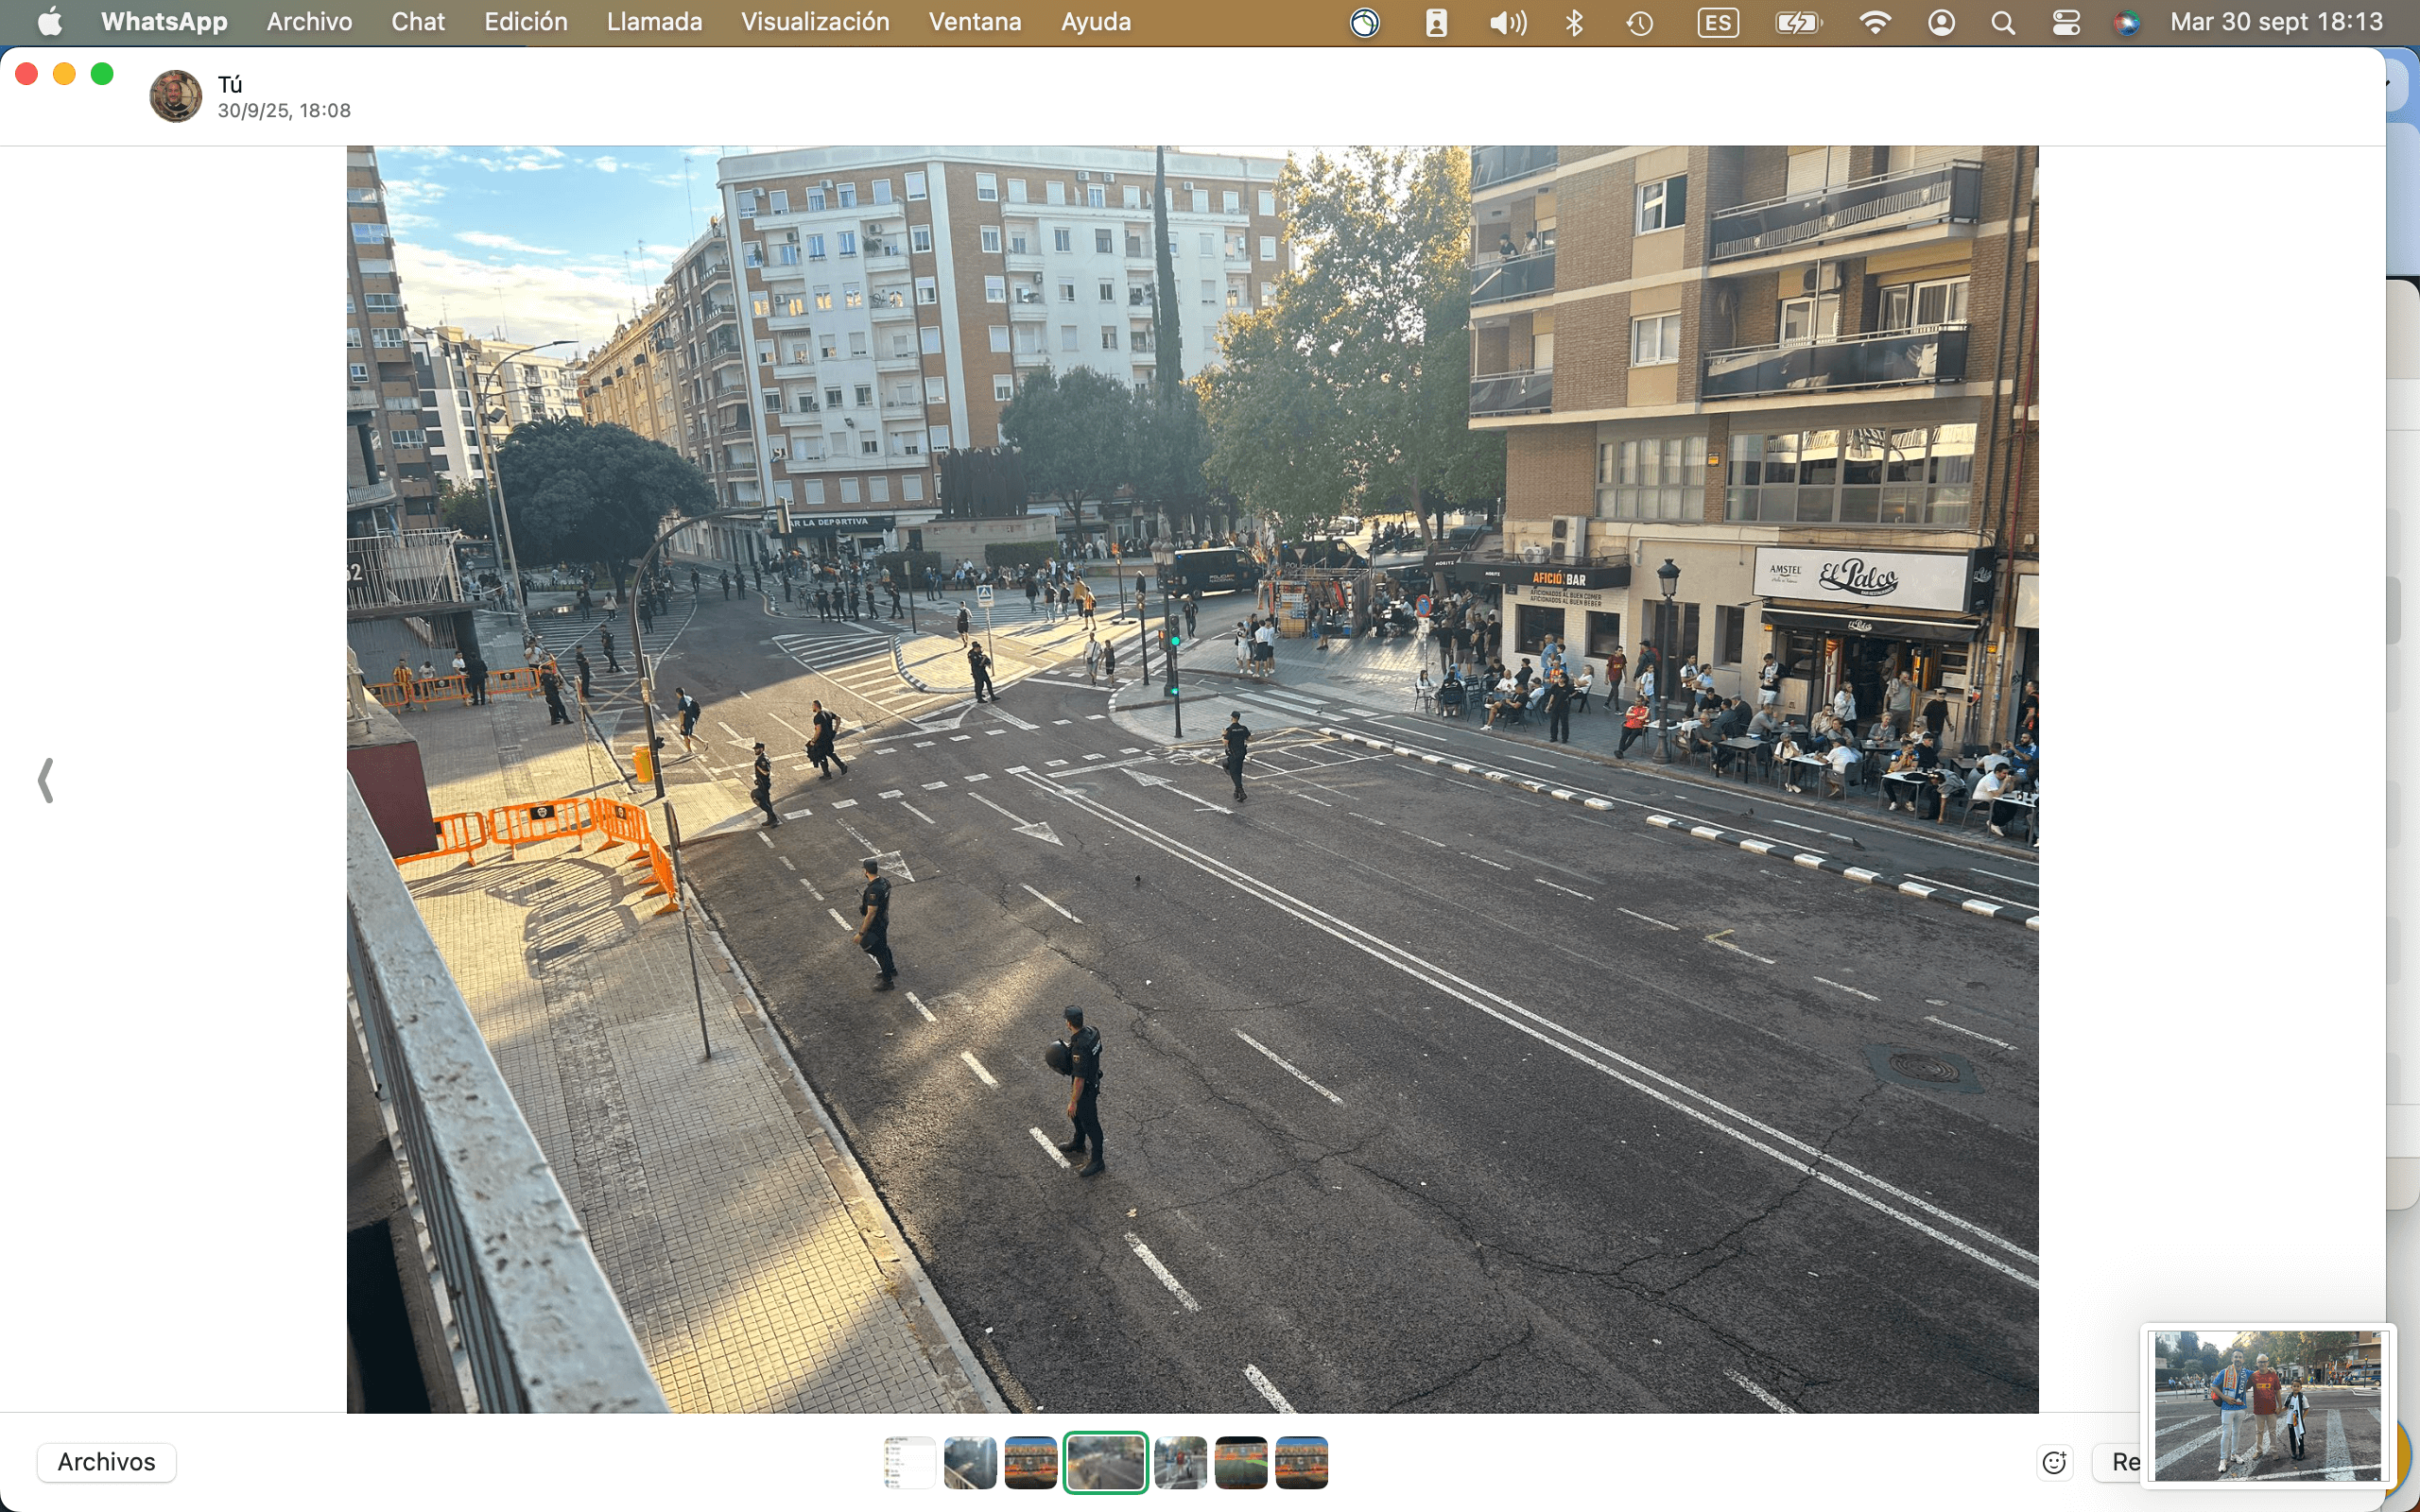
Task: Open the floating photo preview of three people
Action: pyautogui.click(x=2266, y=1404)
